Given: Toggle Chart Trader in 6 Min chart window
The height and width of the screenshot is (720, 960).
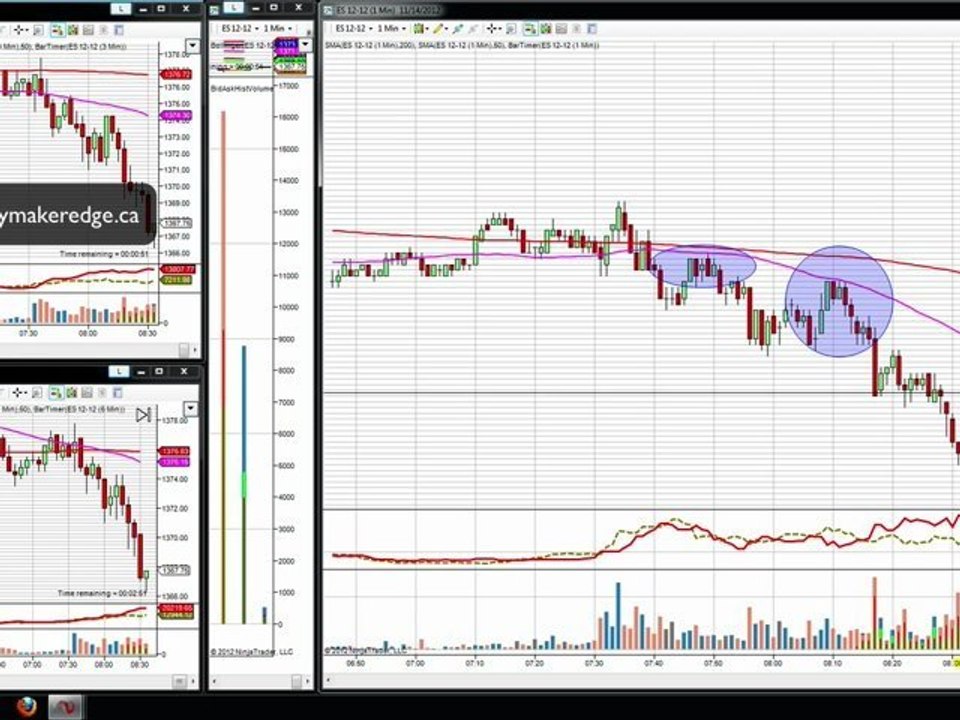Looking at the screenshot, I should pyautogui.click(x=56, y=392).
